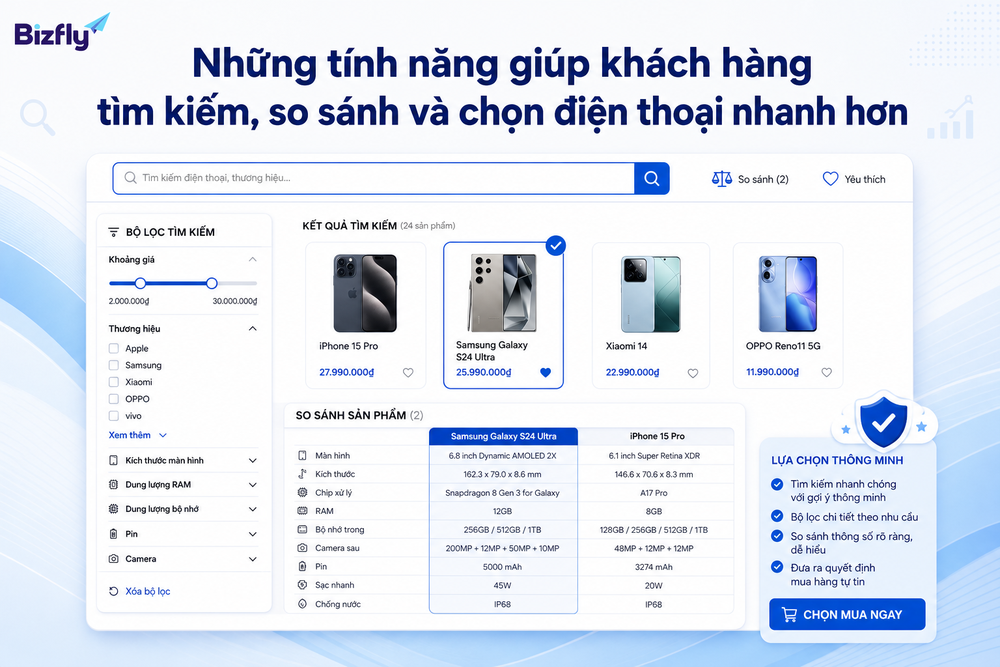Click the Chống nước row icon
The width and height of the screenshot is (1000, 667).
302,604
